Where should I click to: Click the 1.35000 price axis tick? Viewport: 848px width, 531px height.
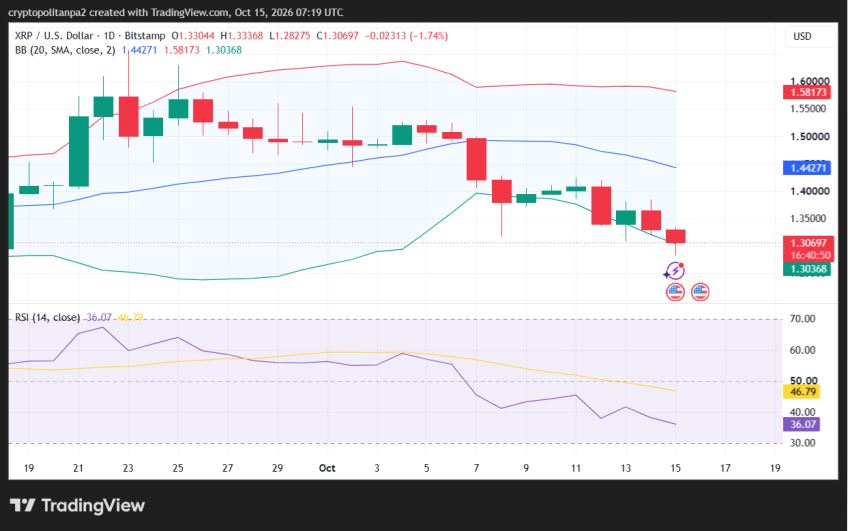pos(809,218)
